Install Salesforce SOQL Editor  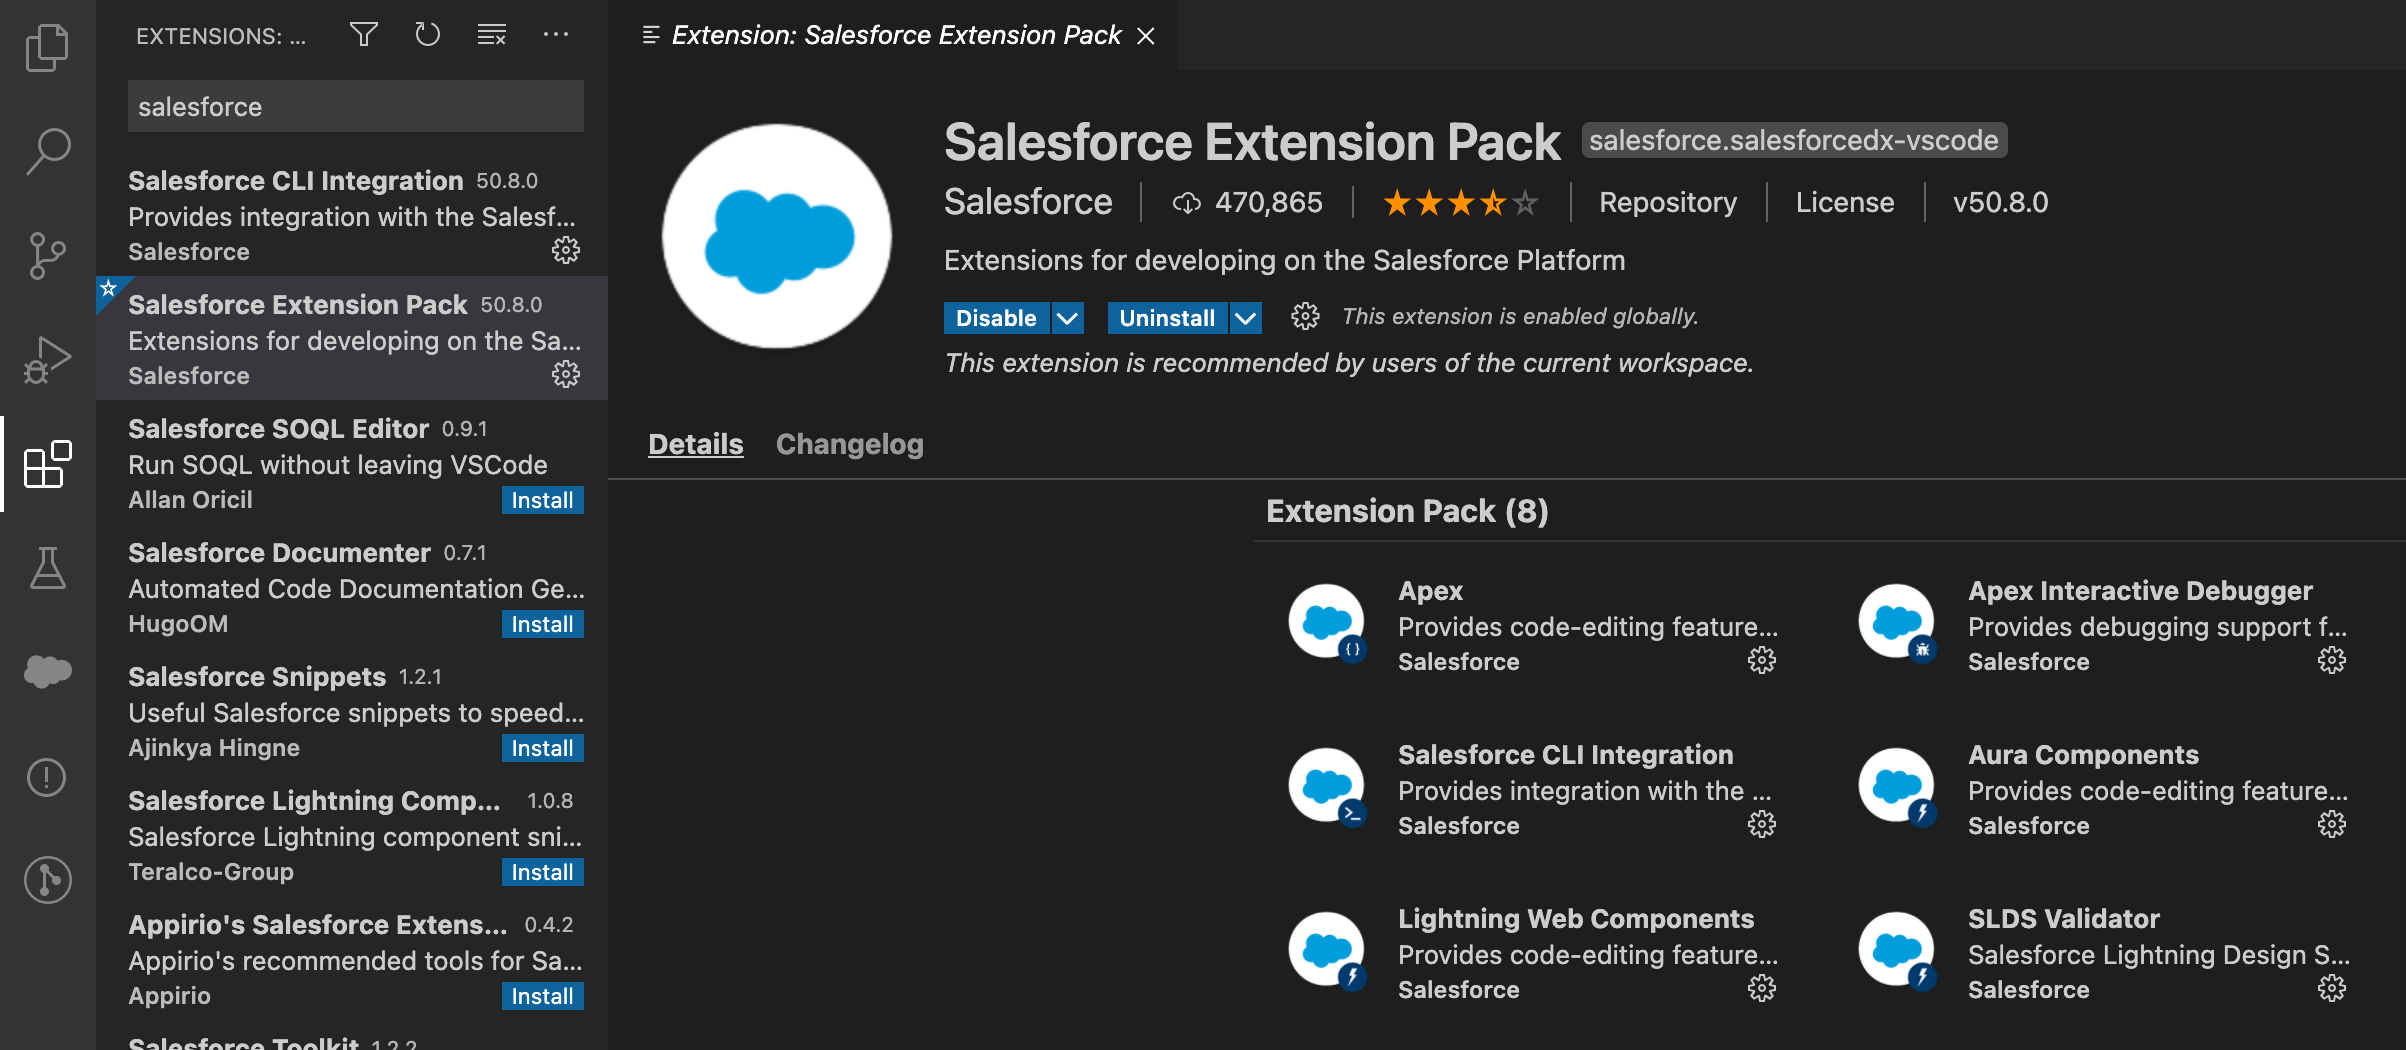coord(542,500)
